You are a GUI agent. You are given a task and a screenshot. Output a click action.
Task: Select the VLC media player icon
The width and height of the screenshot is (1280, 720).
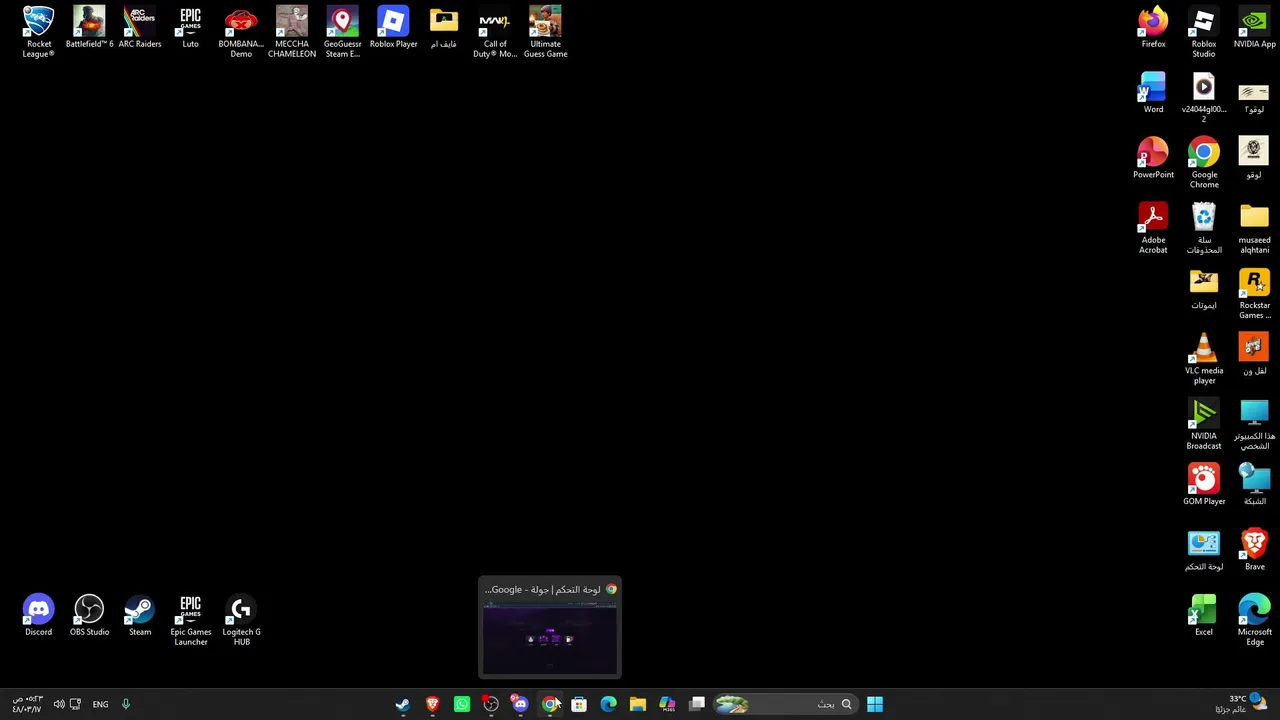coord(1204,358)
